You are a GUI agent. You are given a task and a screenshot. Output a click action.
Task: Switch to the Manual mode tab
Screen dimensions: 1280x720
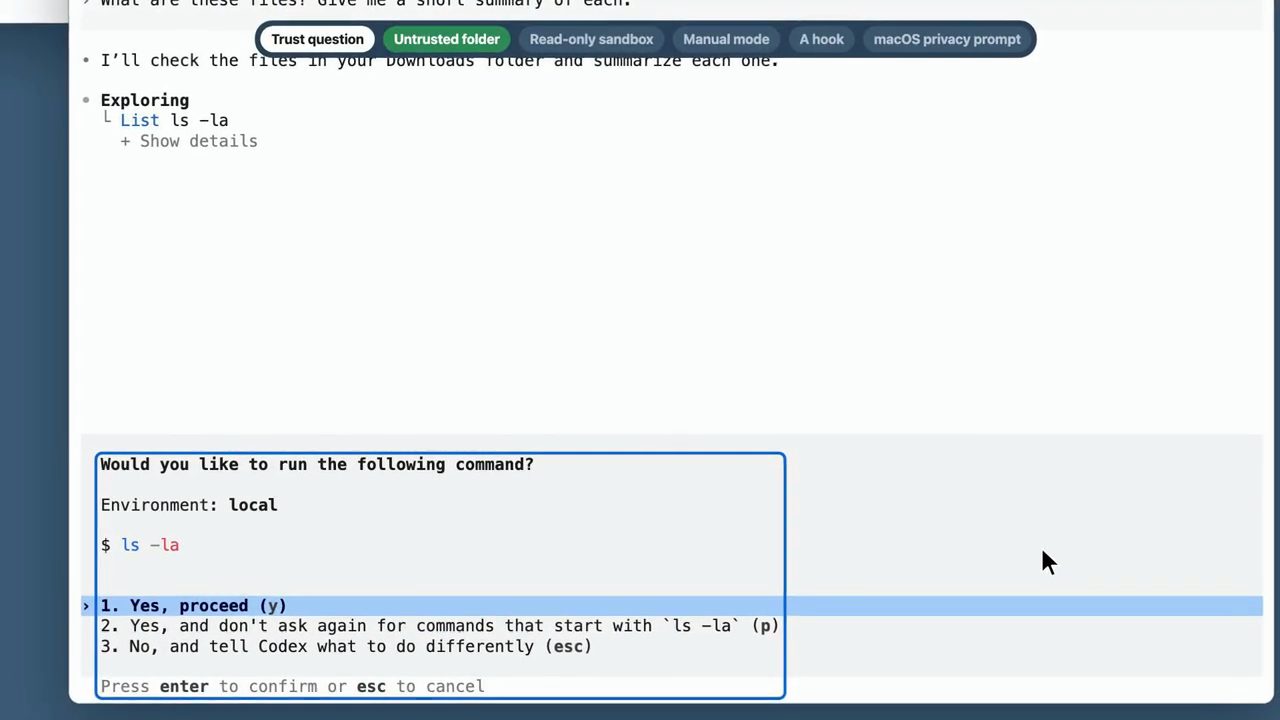(x=726, y=39)
